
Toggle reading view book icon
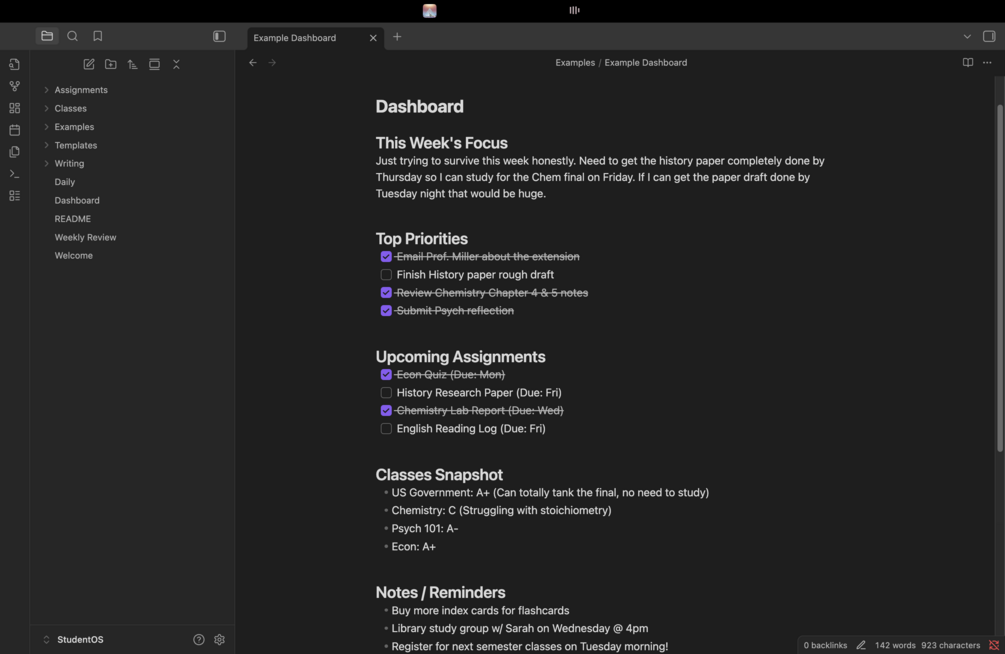tap(967, 62)
